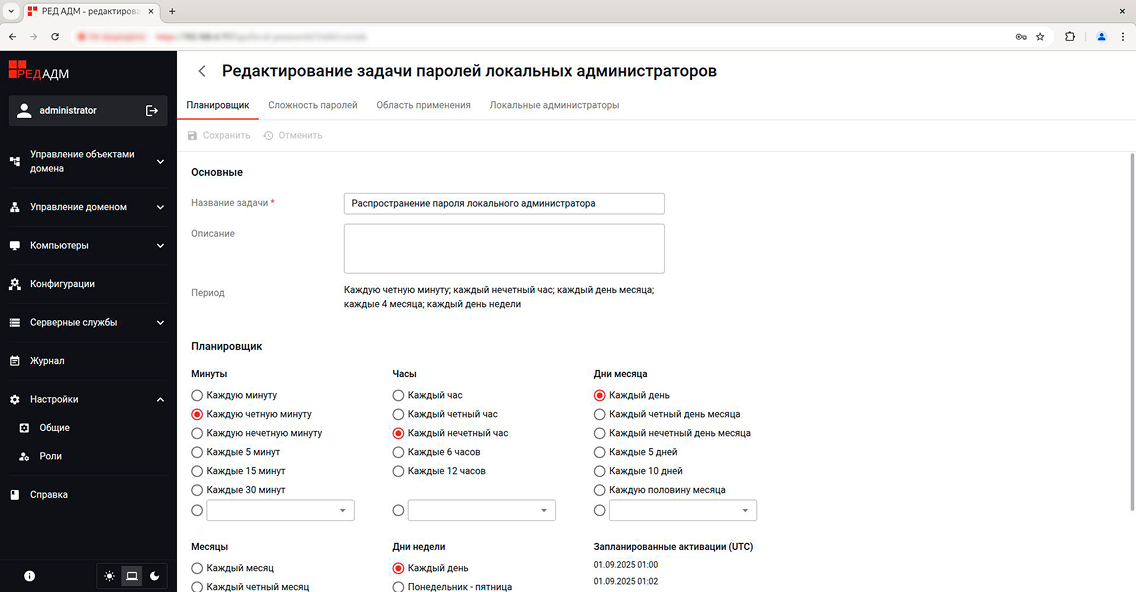Click the Управление доменом sidebar icon

(x=14, y=207)
